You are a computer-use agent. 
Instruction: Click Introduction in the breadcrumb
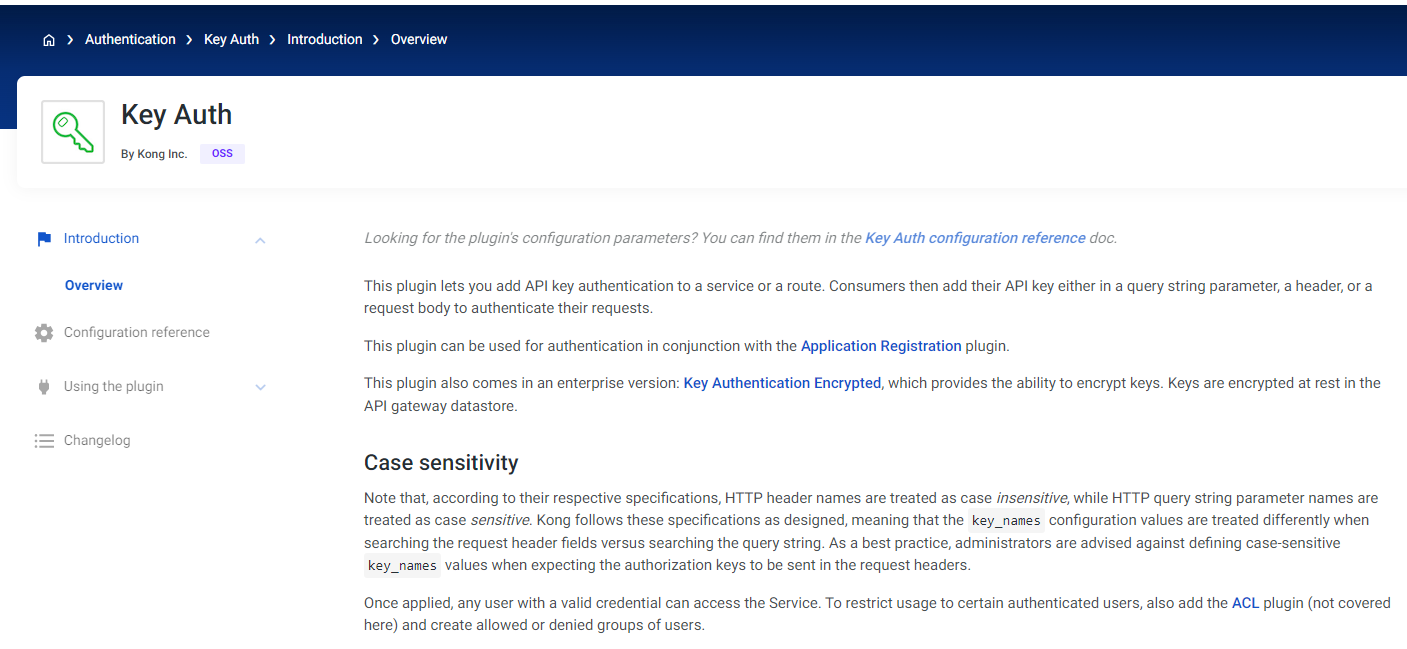click(325, 40)
